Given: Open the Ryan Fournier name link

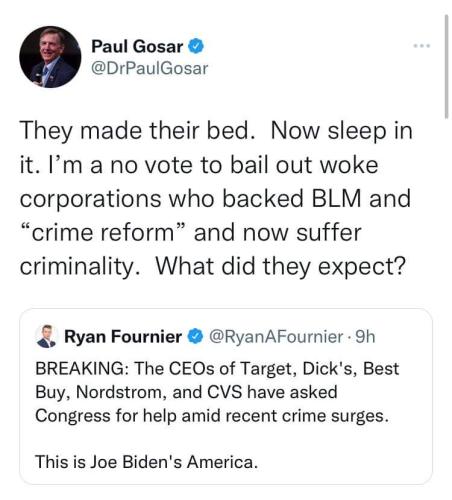Looking at the screenshot, I should click(123, 336).
